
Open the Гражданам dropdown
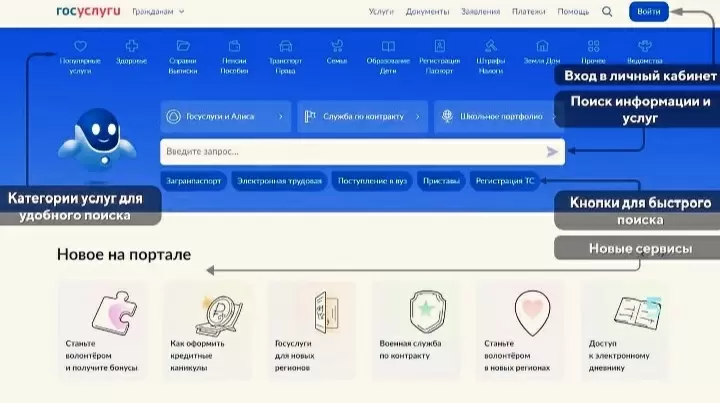(x=158, y=11)
